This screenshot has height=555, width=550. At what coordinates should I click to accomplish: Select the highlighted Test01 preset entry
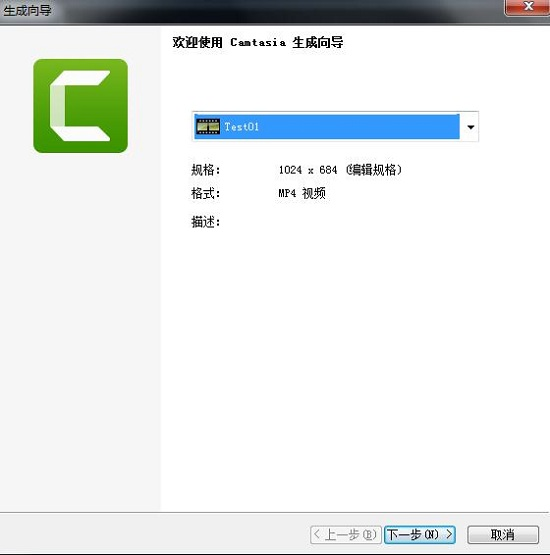click(327, 127)
